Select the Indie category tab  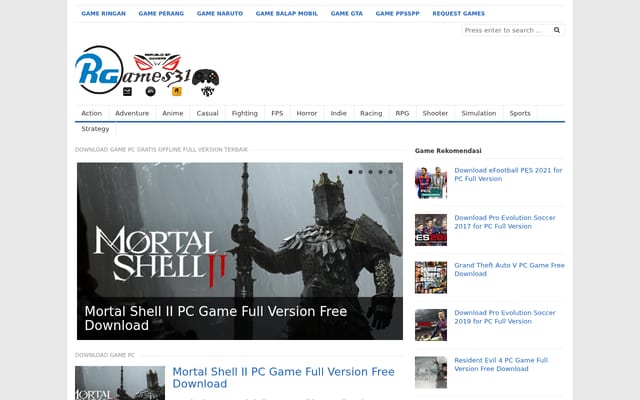point(338,113)
